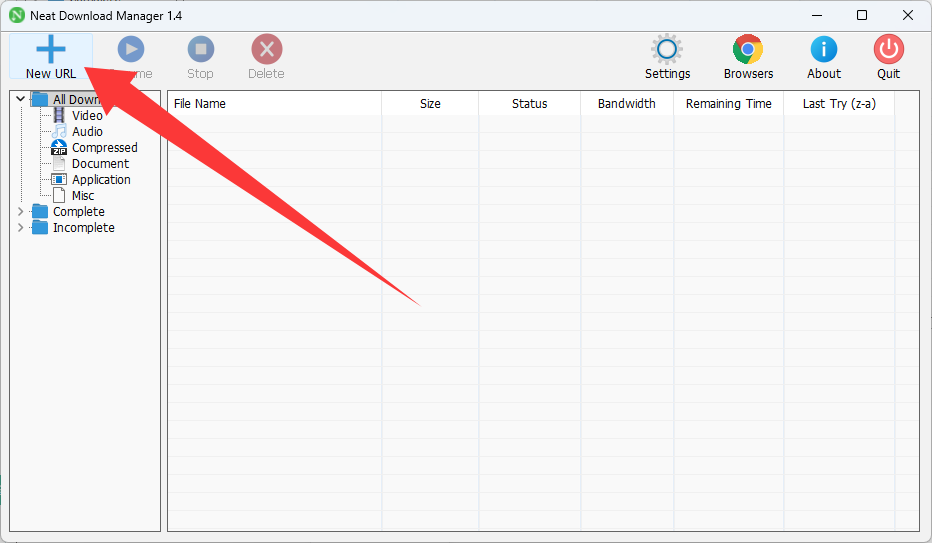Select the Video category
Screen dimensions: 932x543
click(87, 116)
